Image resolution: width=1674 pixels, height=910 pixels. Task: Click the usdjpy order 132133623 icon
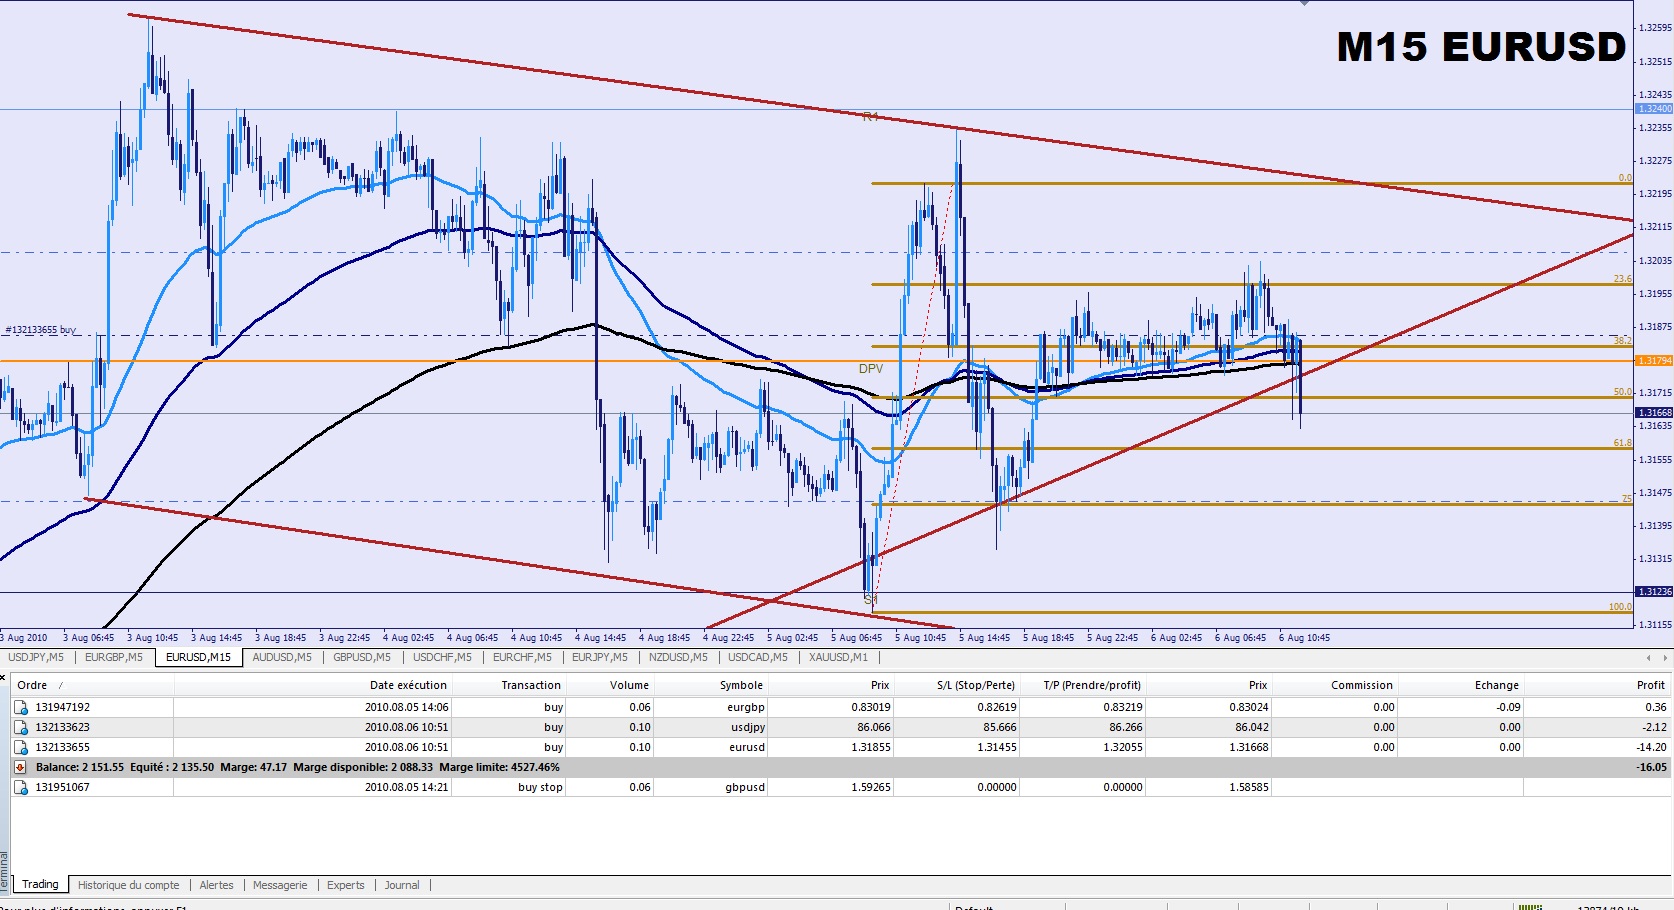(x=21, y=727)
